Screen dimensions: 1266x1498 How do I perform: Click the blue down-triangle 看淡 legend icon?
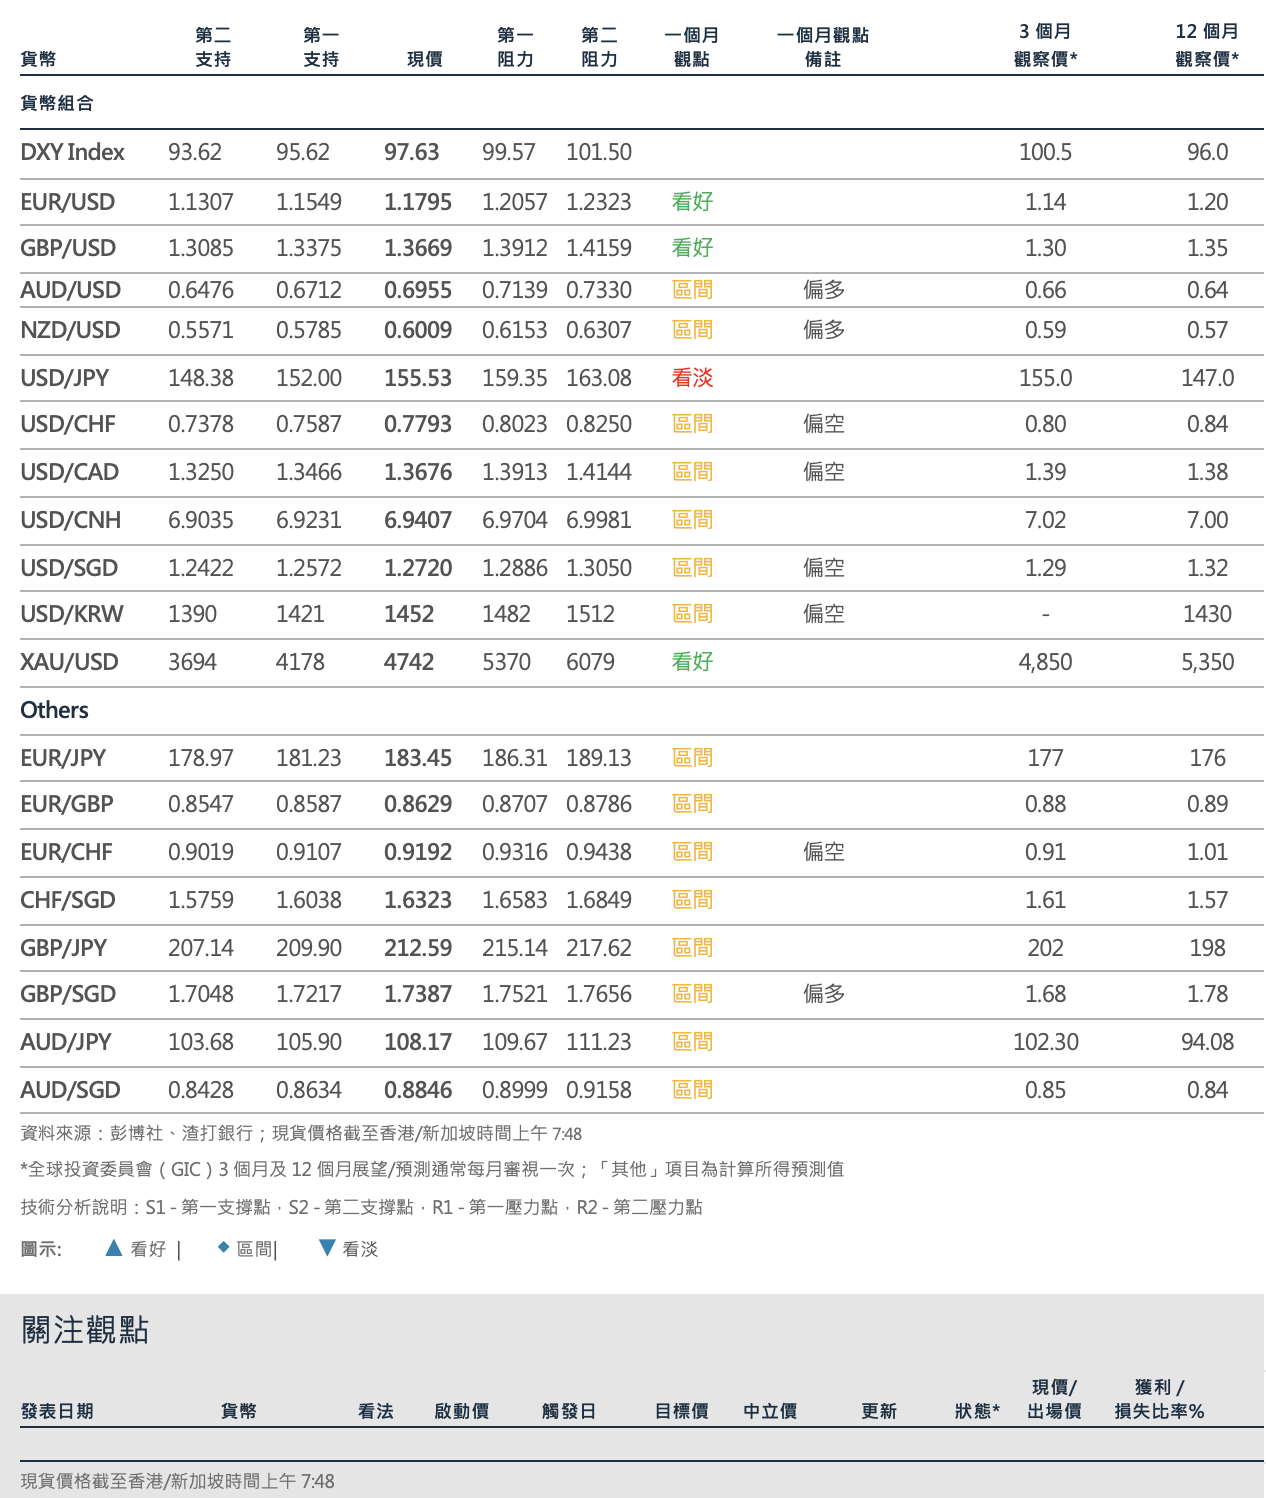[x=326, y=1248]
